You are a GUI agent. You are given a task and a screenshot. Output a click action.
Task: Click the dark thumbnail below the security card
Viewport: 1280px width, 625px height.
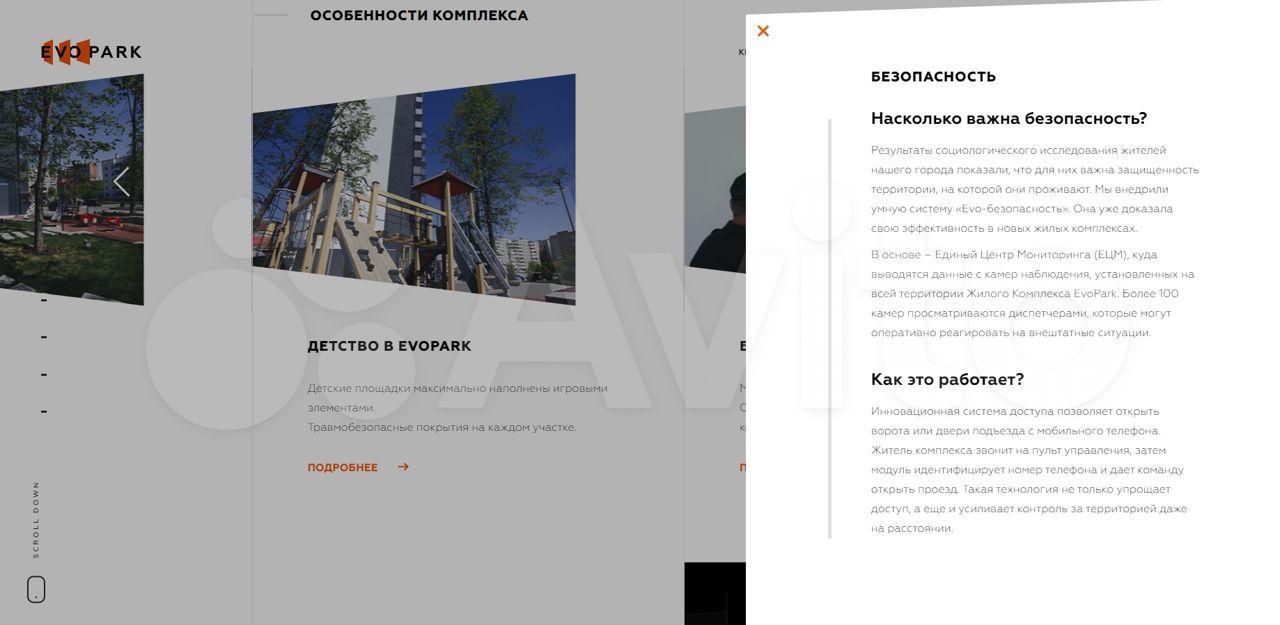tap(714, 594)
